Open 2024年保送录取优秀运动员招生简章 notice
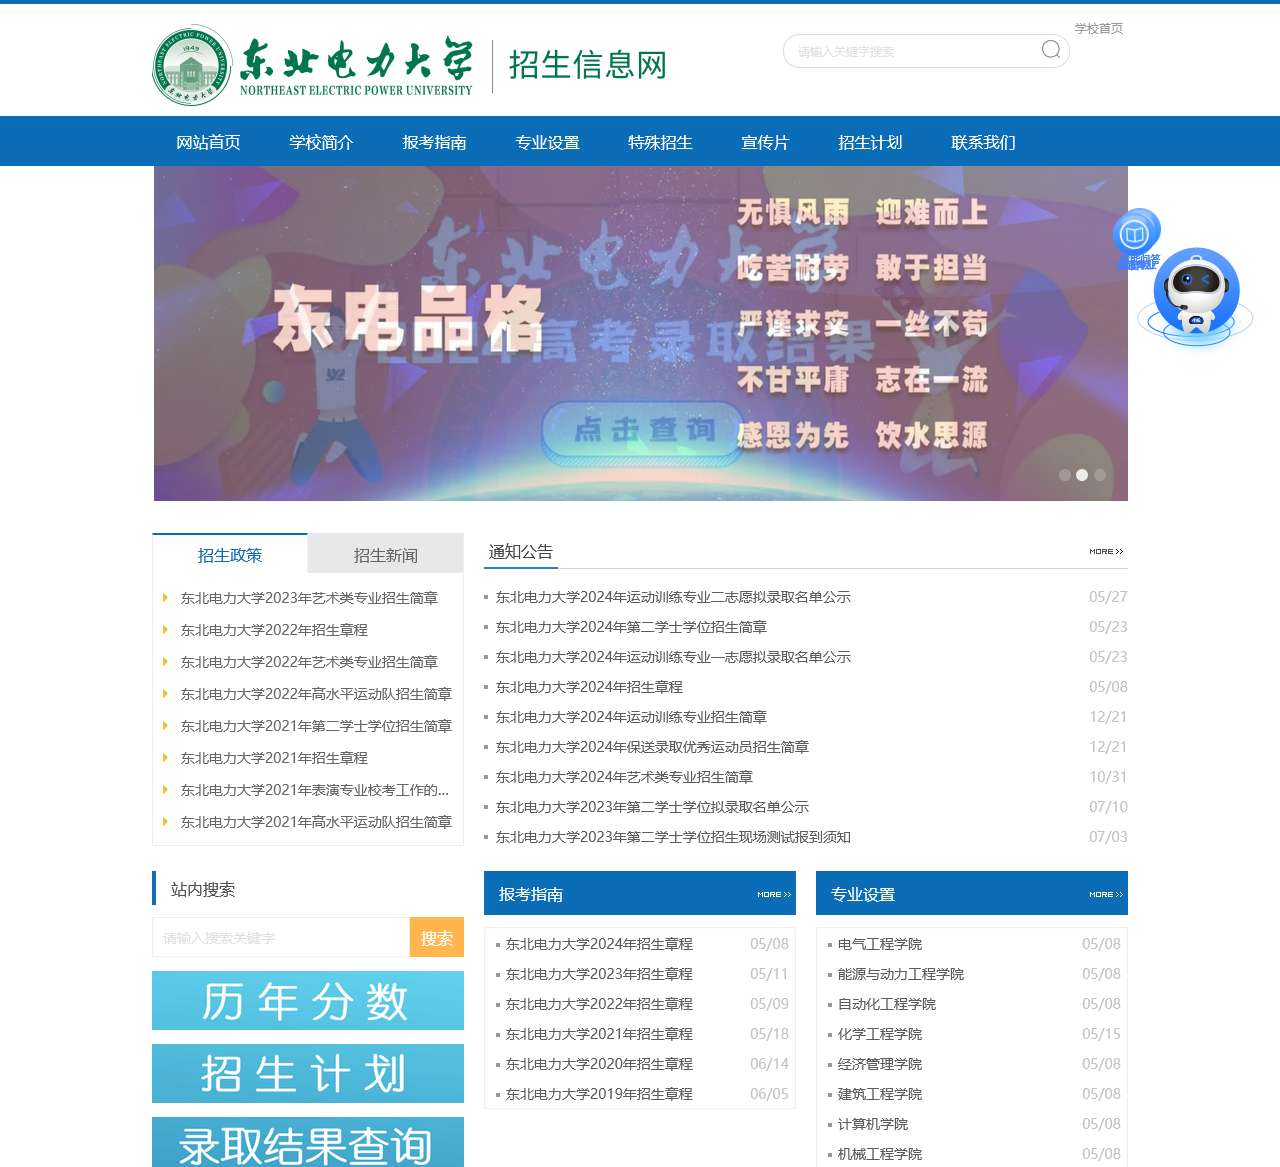The height and width of the screenshot is (1167, 1280). click(652, 747)
